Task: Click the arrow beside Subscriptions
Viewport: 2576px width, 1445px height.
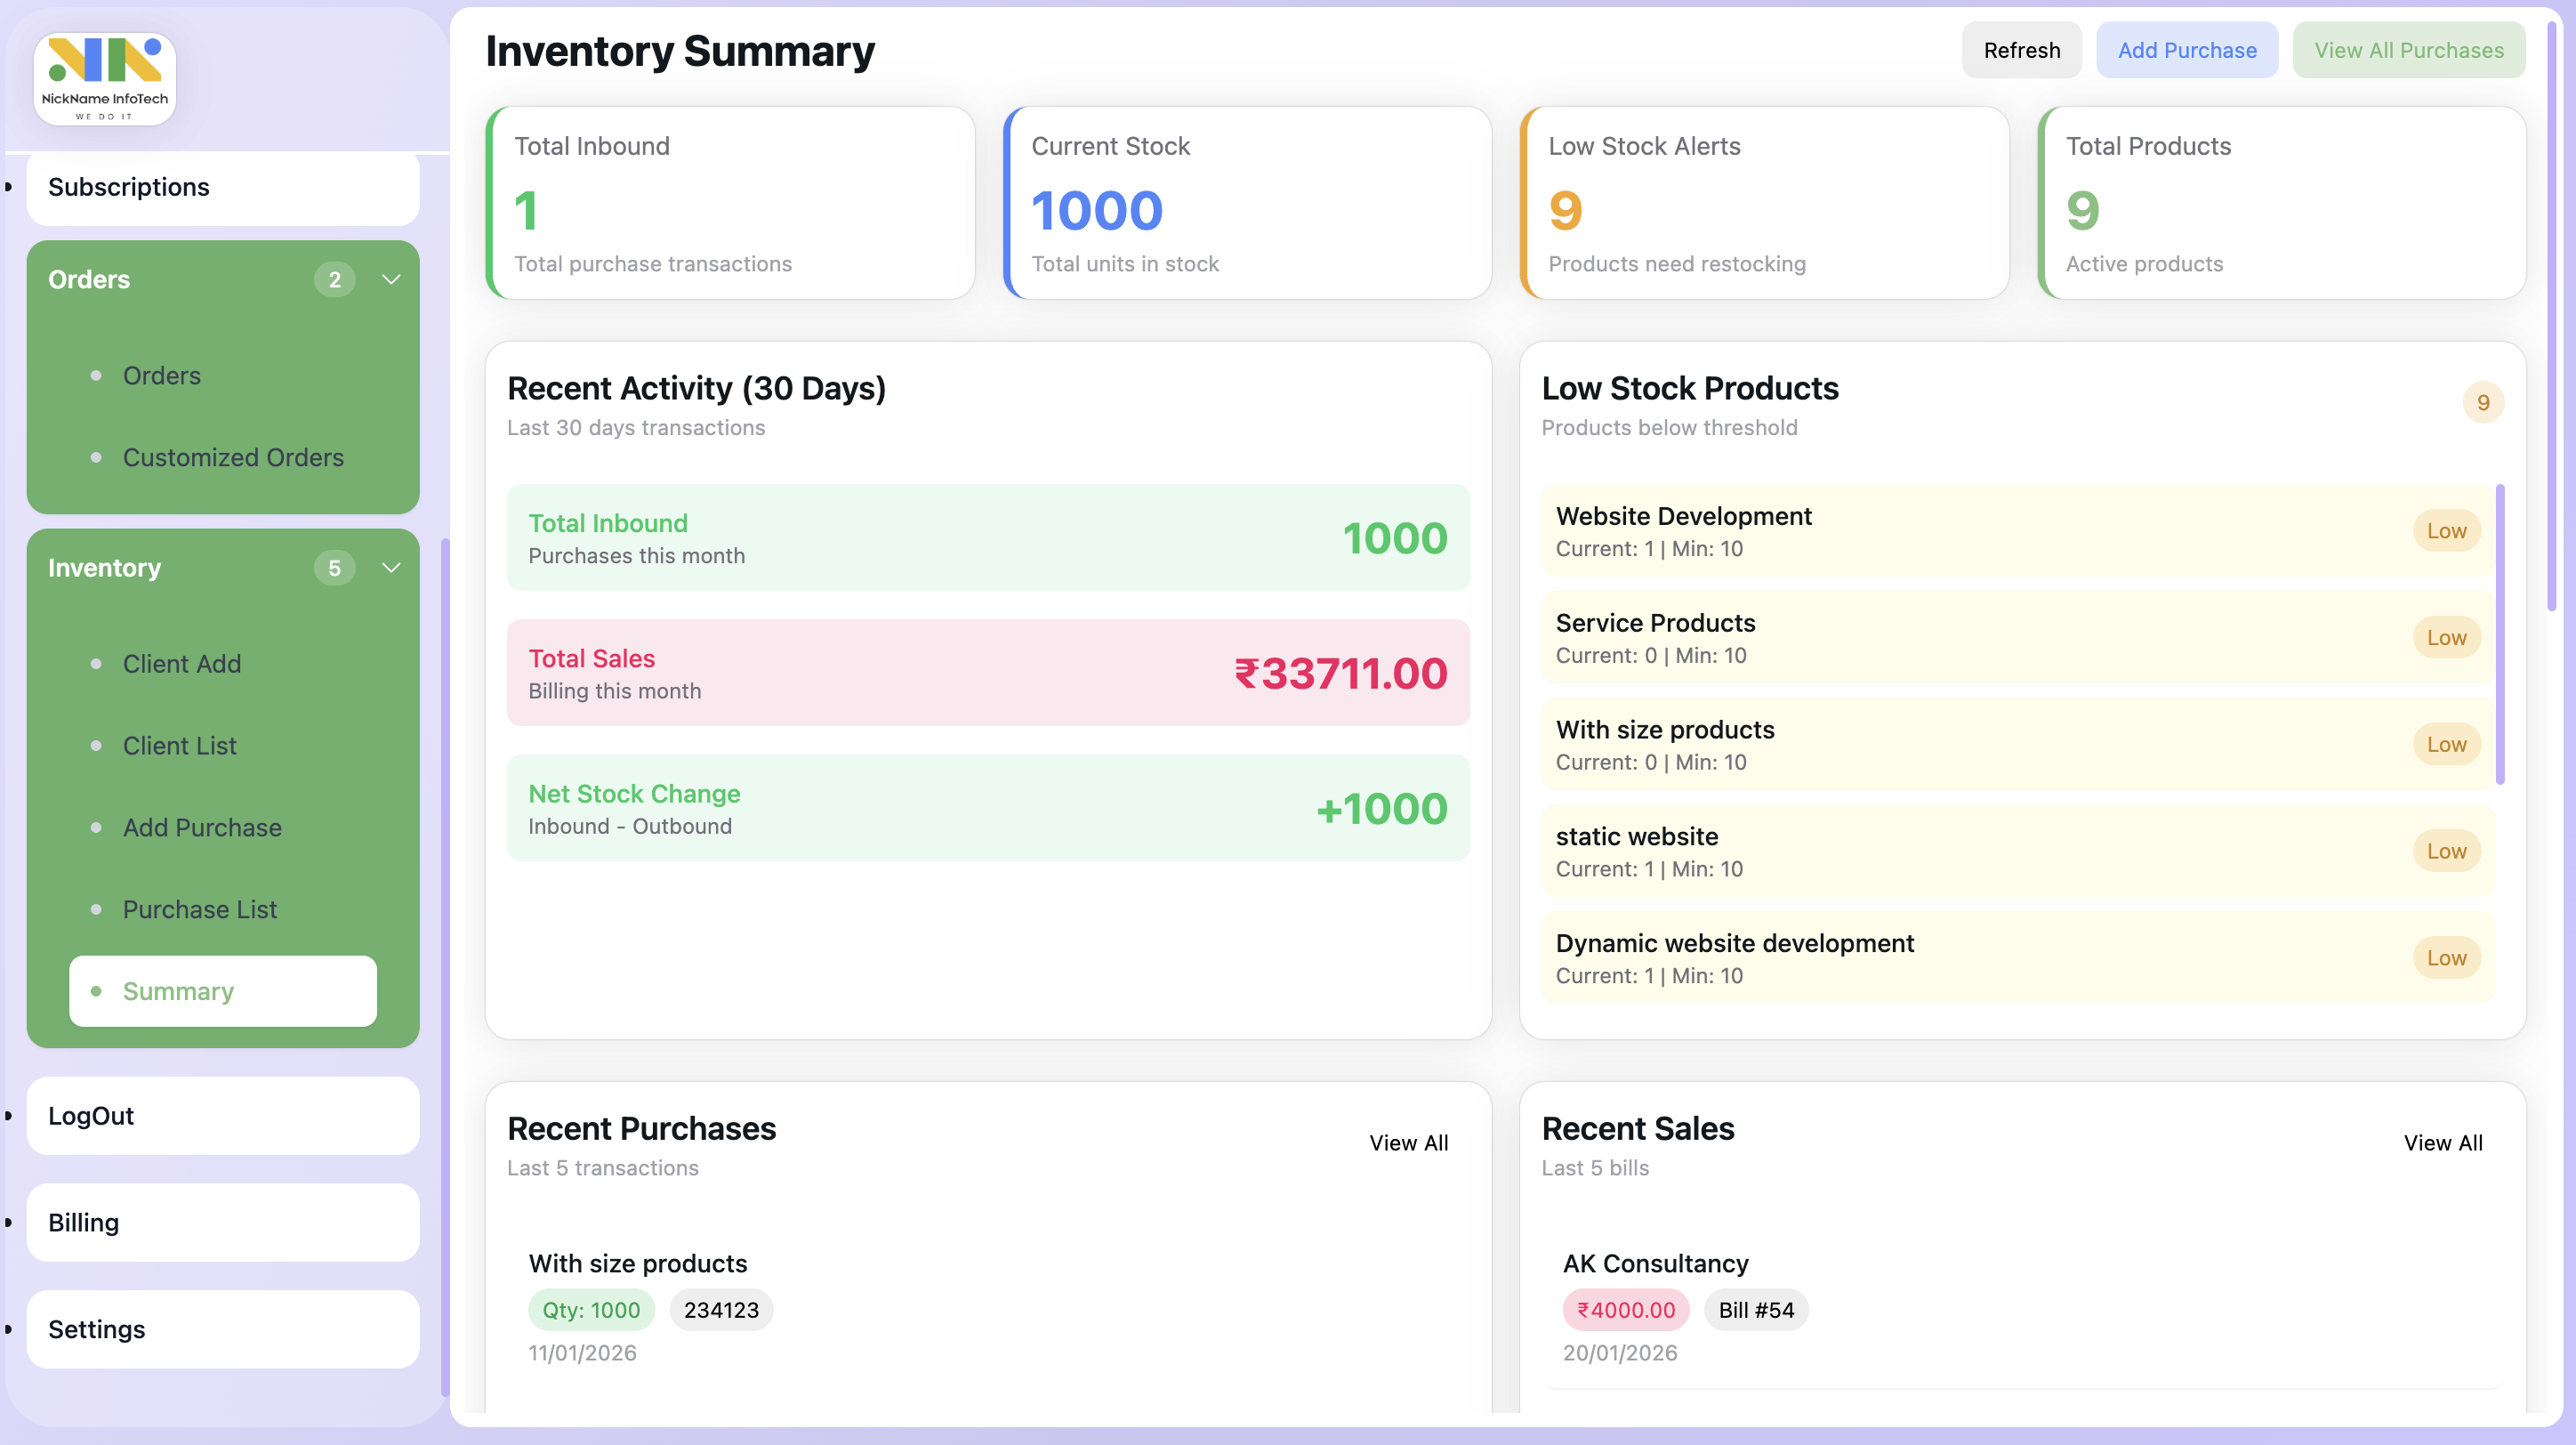Action: [x=8, y=187]
